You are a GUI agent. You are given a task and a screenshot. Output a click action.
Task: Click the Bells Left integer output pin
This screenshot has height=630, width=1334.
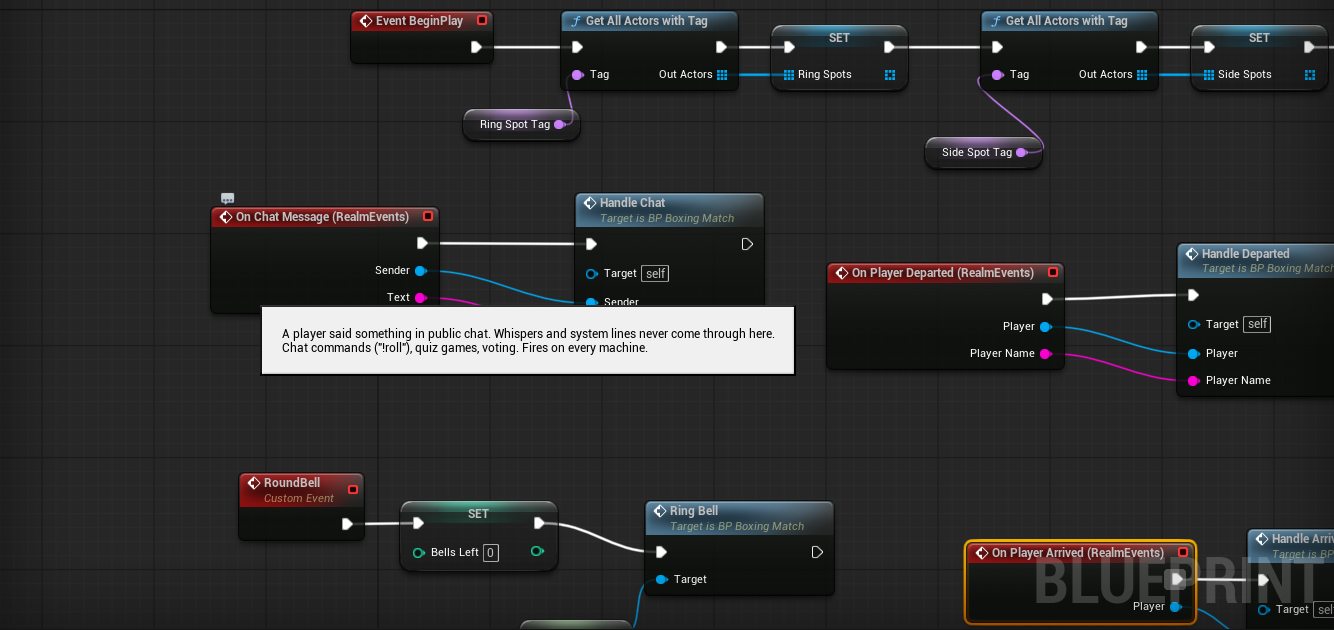click(538, 552)
